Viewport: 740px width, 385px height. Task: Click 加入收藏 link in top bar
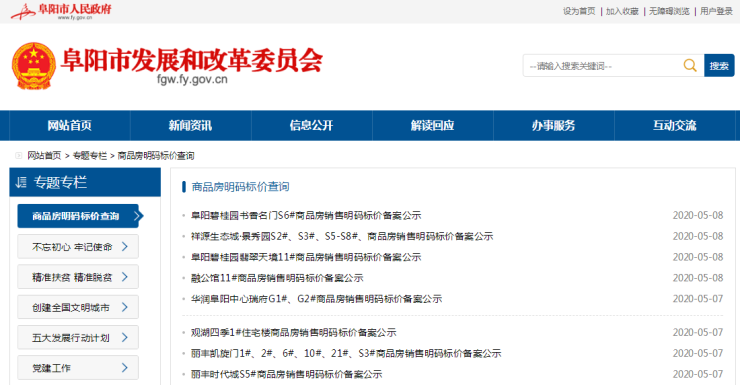[x=622, y=11]
